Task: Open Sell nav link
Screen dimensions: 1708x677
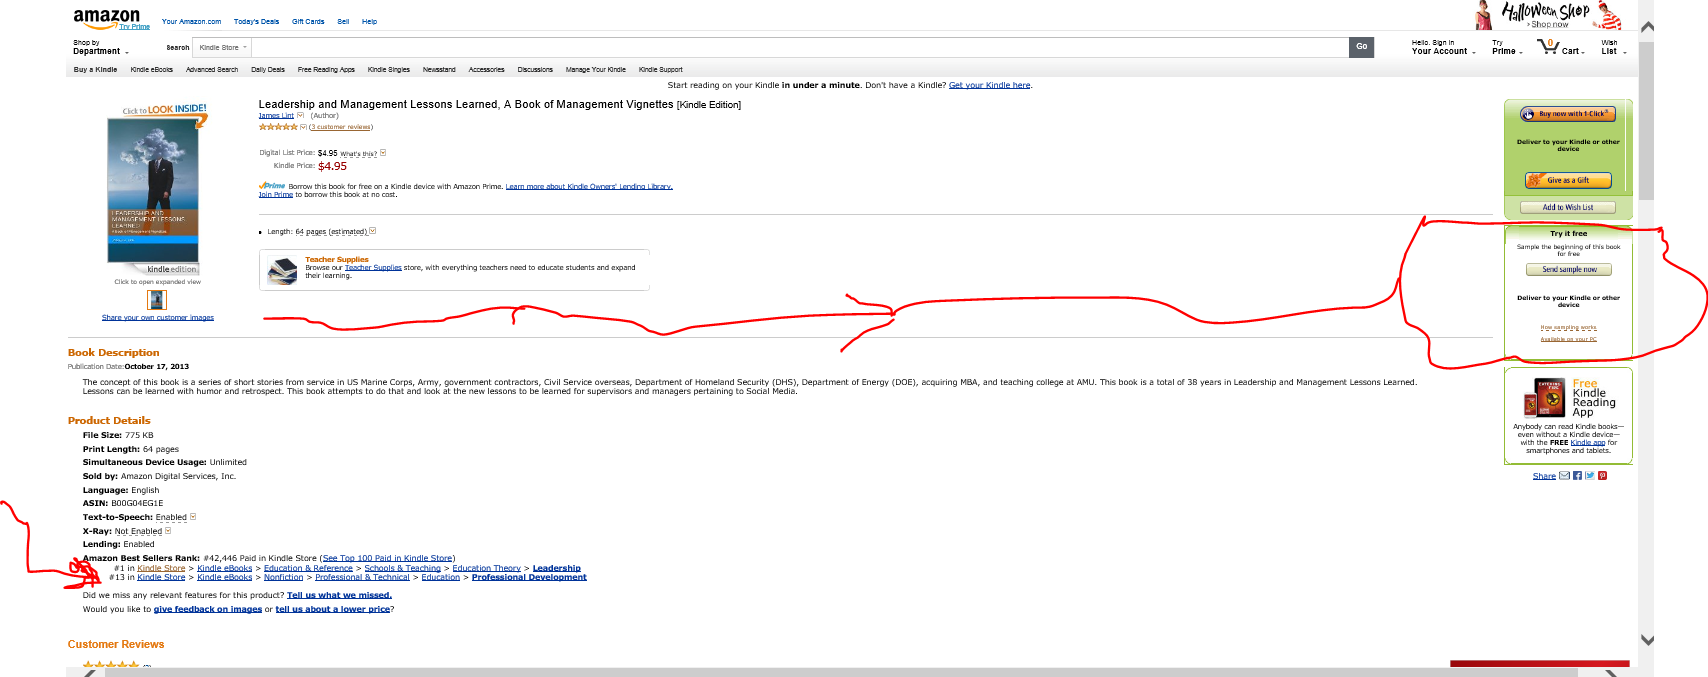Action: (x=343, y=21)
